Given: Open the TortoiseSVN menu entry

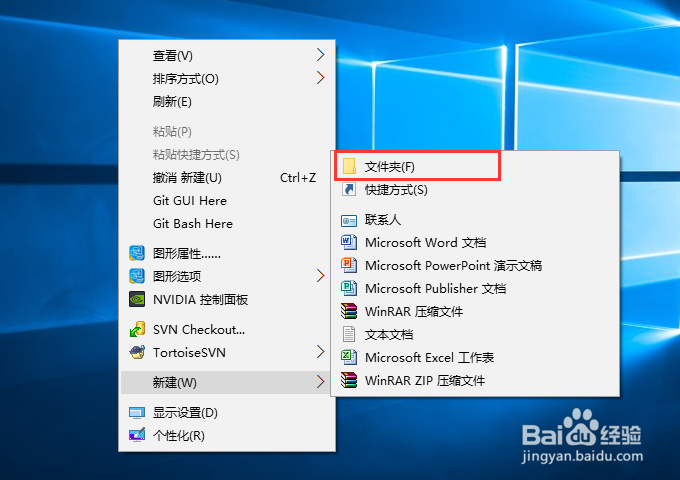Looking at the screenshot, I should [227, 353].
